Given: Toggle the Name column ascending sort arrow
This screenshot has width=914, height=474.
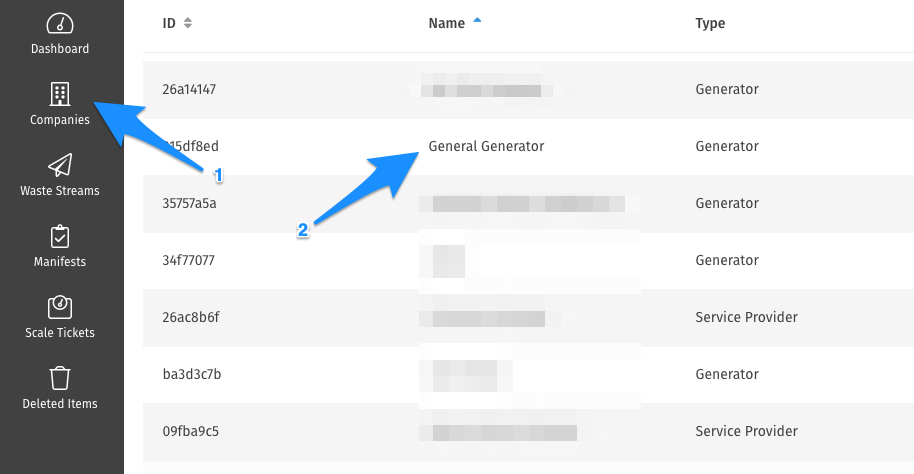Looking at the screenshot, I should tap(477, 20).
